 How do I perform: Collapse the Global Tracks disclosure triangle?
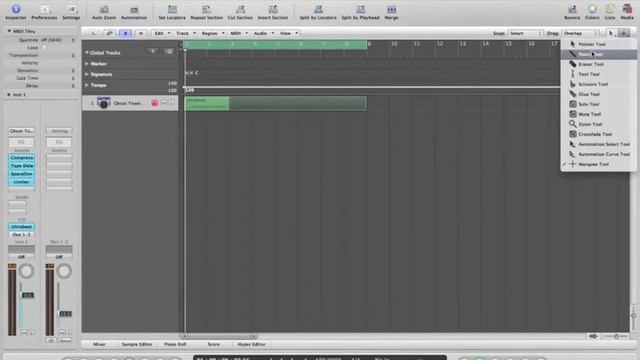click(x=87, y=53)
